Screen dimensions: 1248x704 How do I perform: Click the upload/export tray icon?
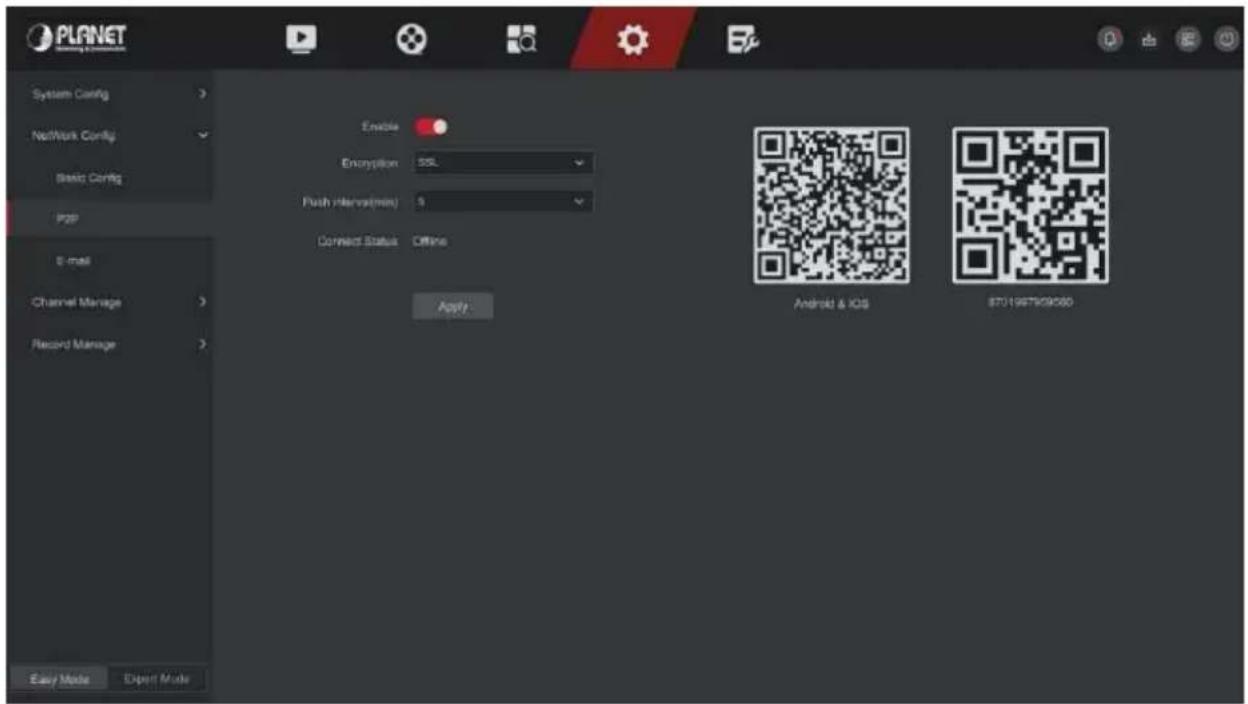1148,38
